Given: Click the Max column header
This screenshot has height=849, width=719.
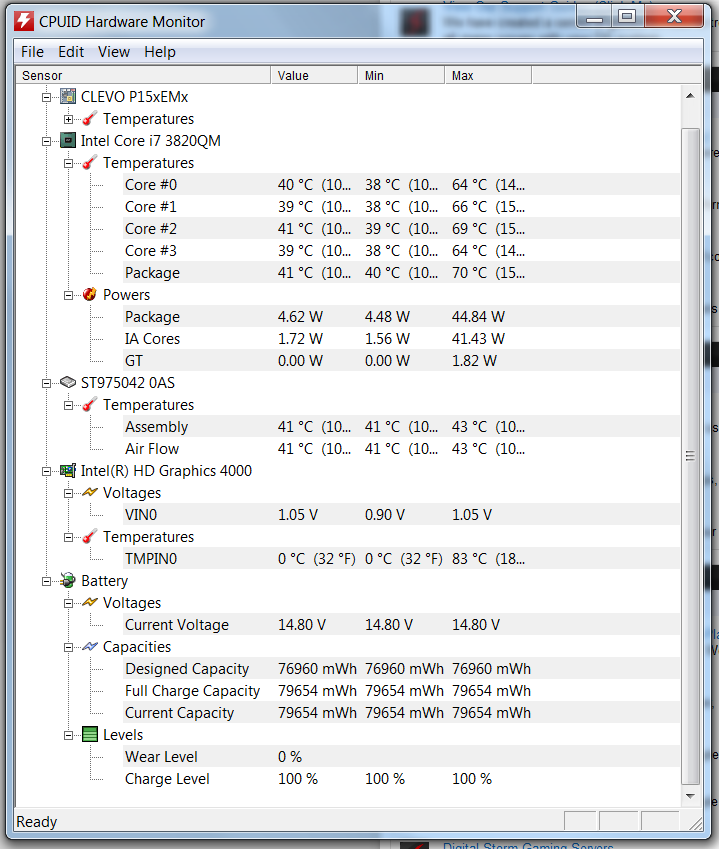Looking at the screenshot, I should click(488, 75).
